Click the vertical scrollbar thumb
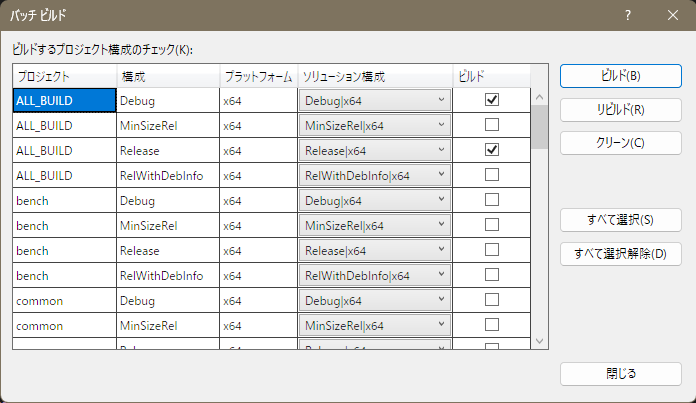This screenshot has width=696, height=403. 539,127
